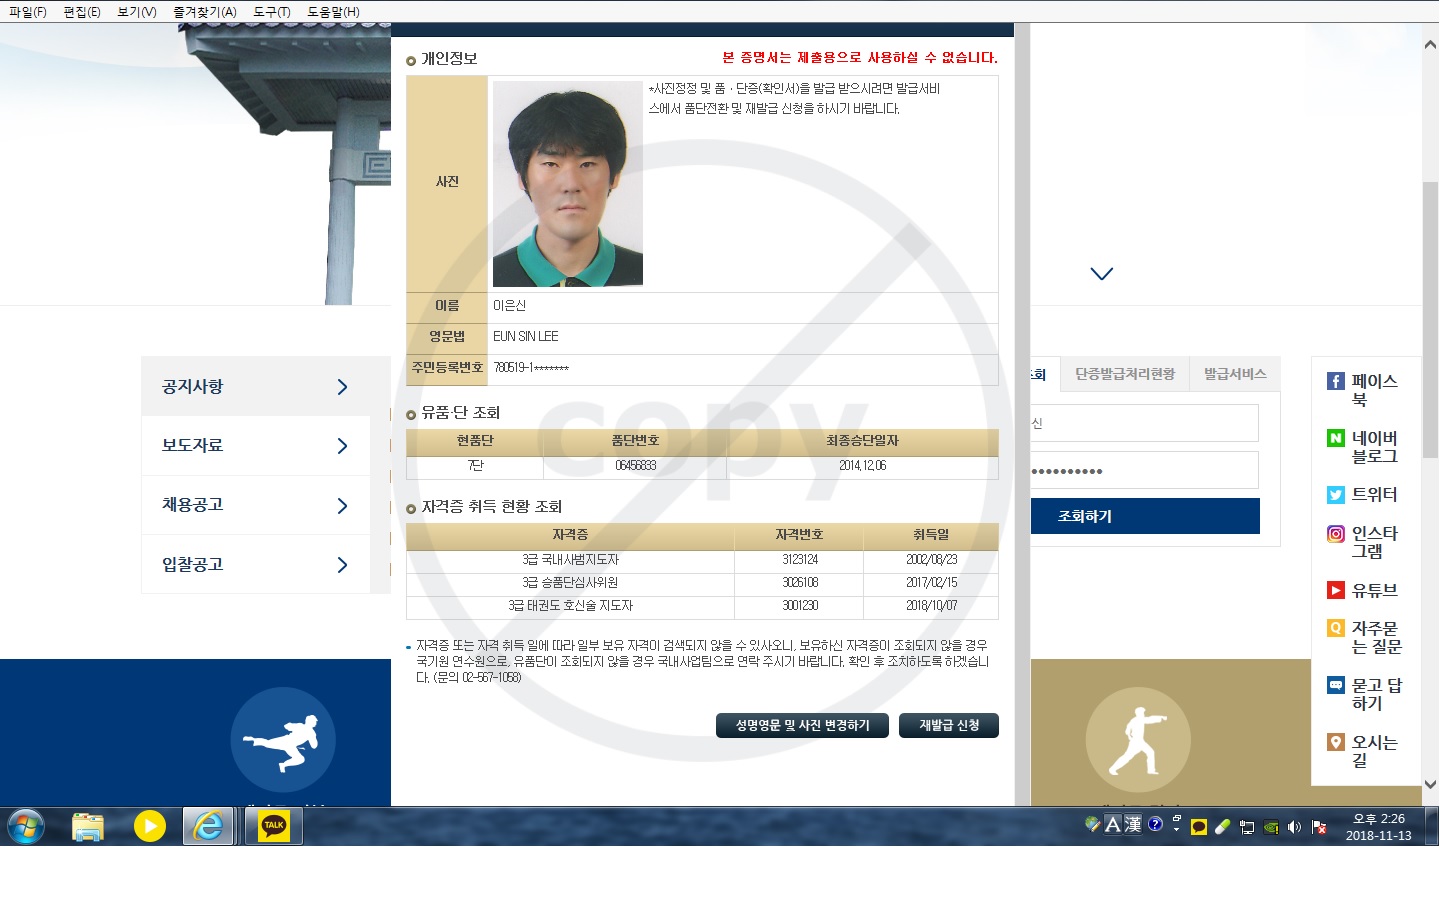Screen dimensions: 1440x900
Task: Click the YouTube play icon
Action: [x=1335, y=590]
